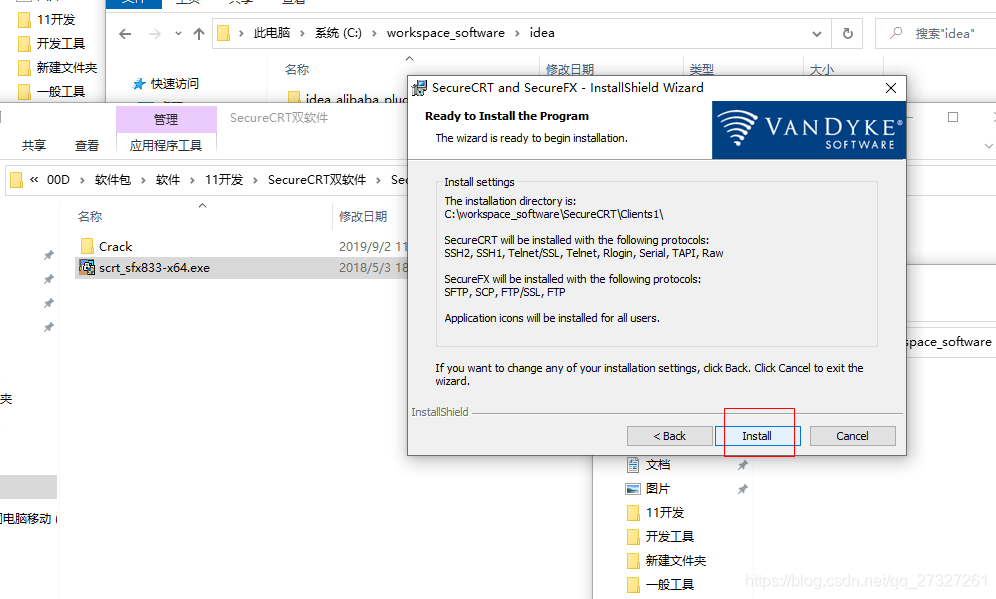Viewport: 996px width, 599px height.
Task: Click the VanDyke Software logo banner
Action: tap(809, 130)
